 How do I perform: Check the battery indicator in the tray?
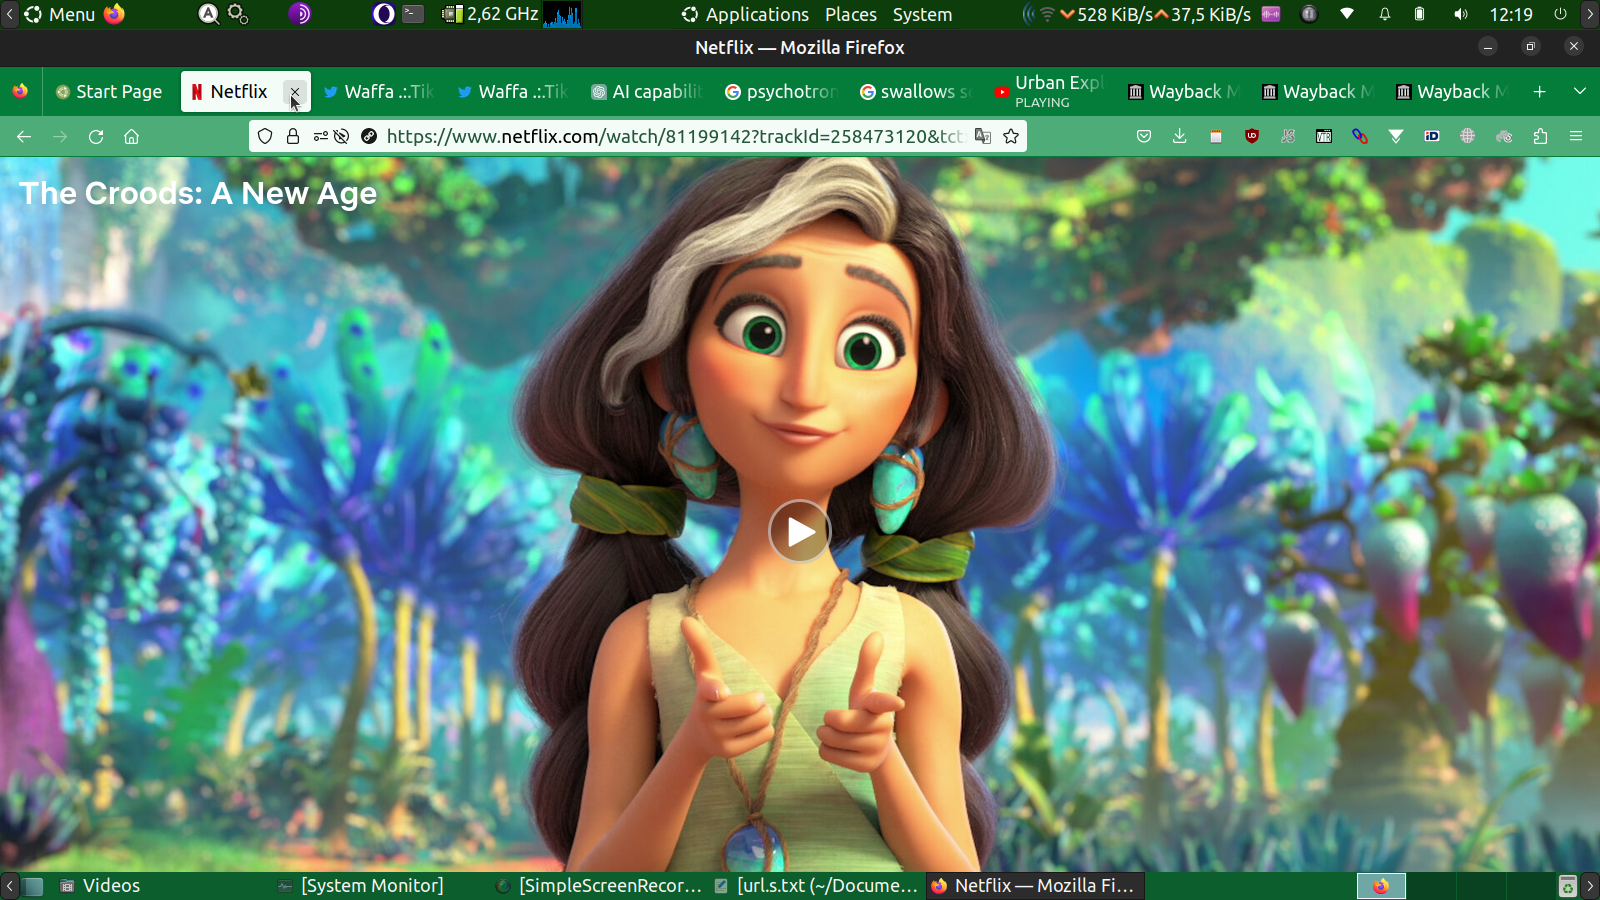pos(1419,14)
